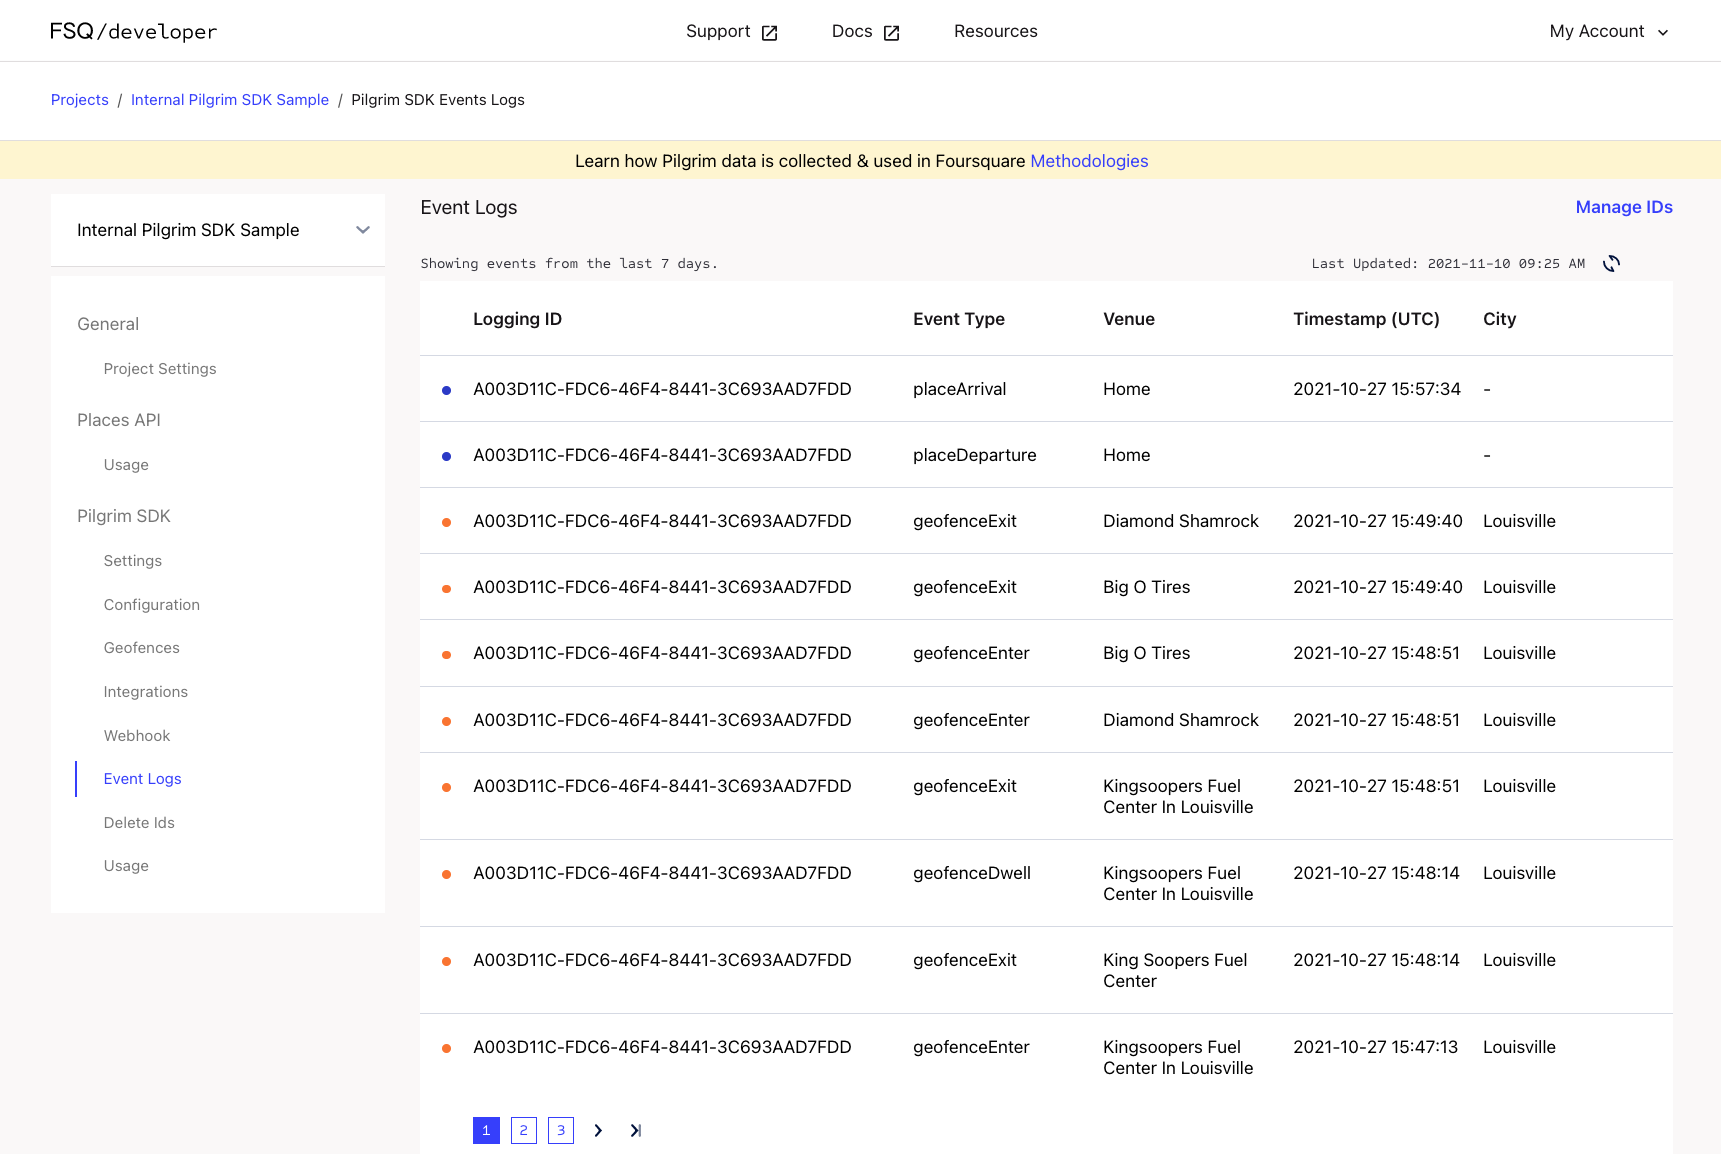The width and height of the screenshot is (1721, 1154).
Task: Click blue dot beside placeArrival row
Action: [446, 390]
